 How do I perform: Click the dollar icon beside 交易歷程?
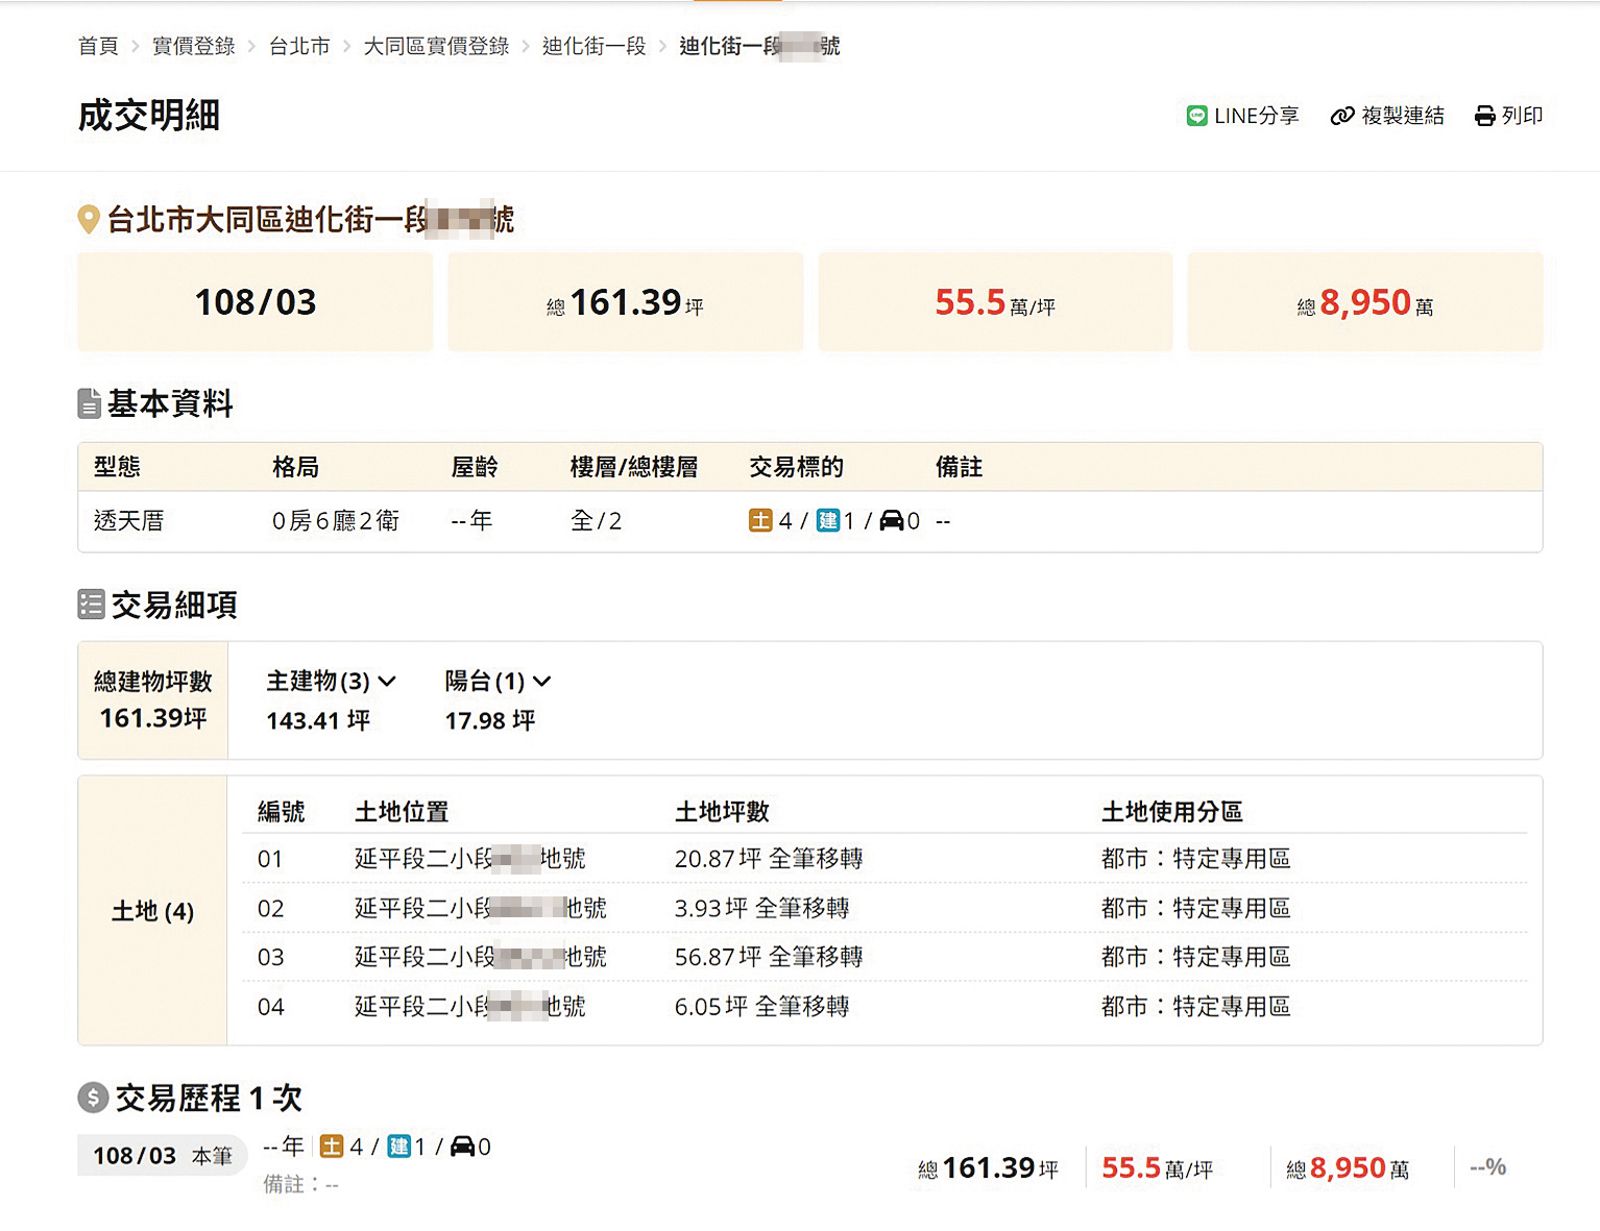click(93, 1098)
